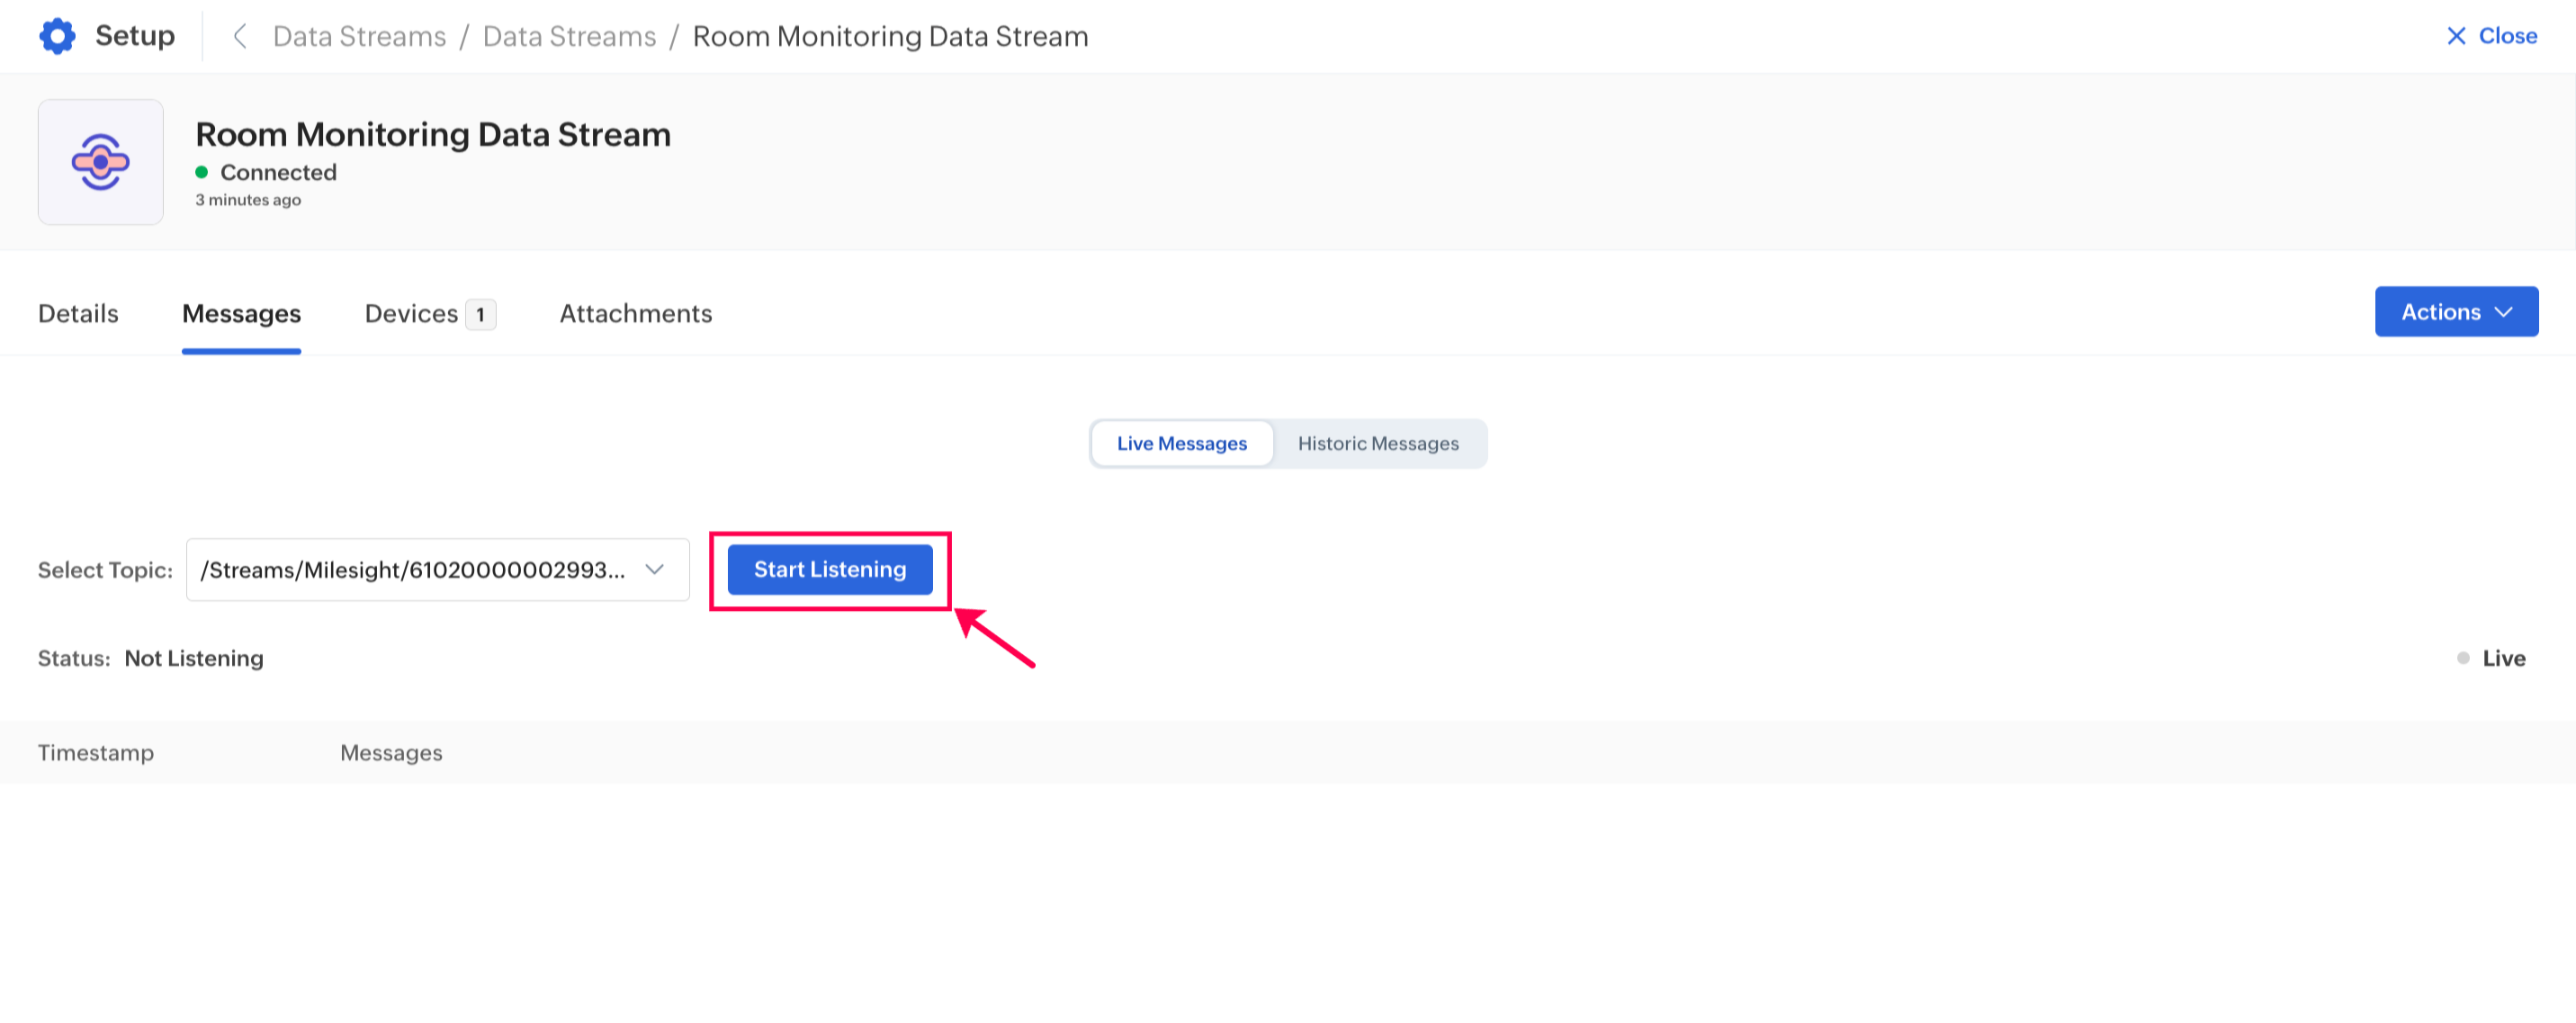This screenshot has height=1023, width=2576.
Task: Click the Setup gear icon
Action: pos(57,36)
